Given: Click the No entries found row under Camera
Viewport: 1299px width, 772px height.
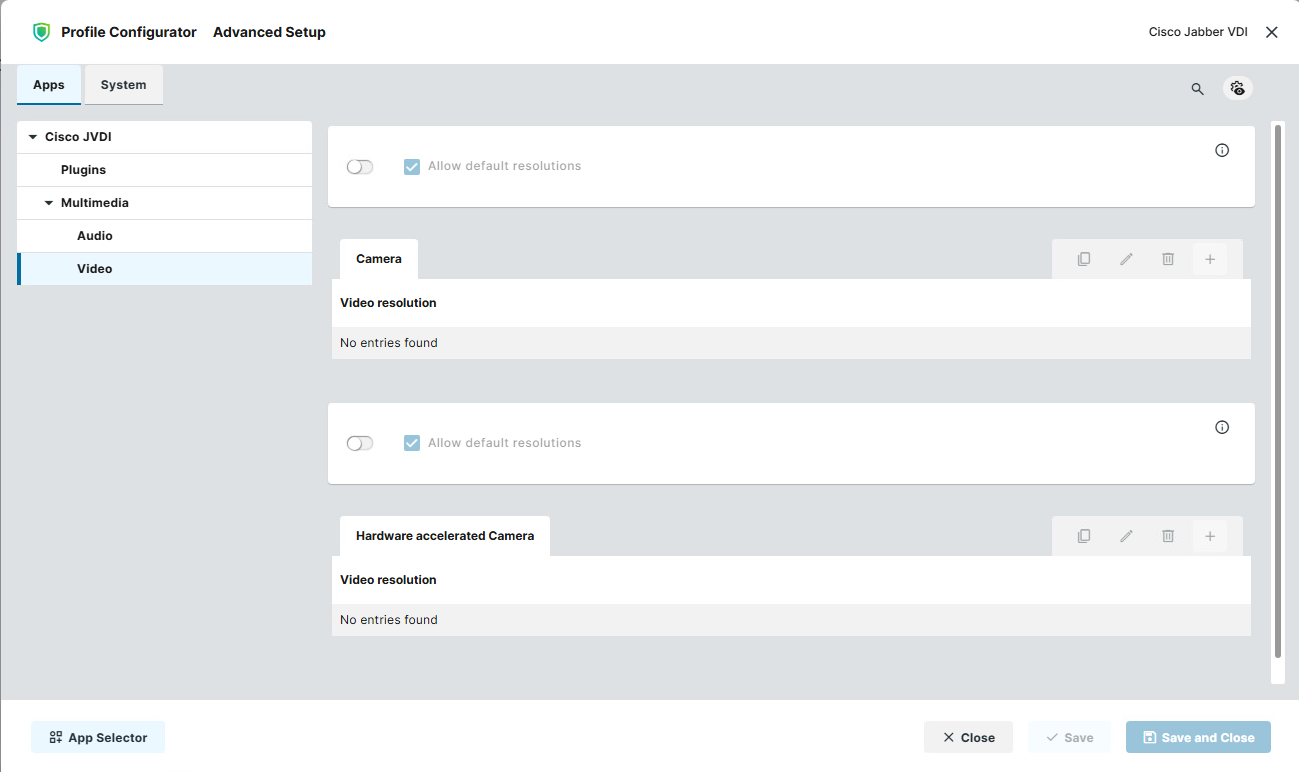Looking at the screenshot, I should pos(791,343).
